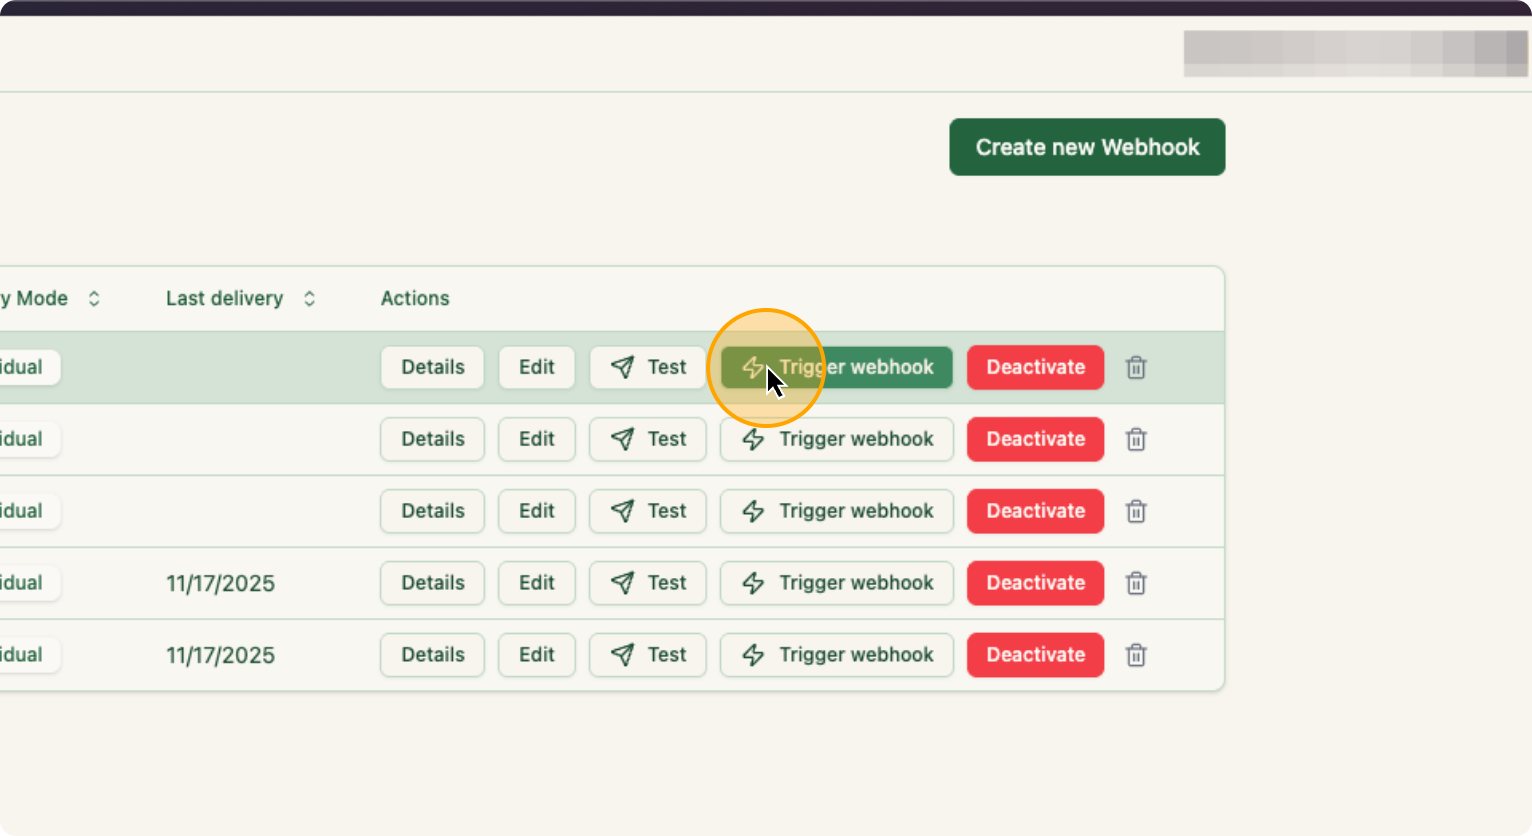This screenshot has width=1532, height=836.
Task: Delete the first webhook using its trash icon
Action: (1136, 367)
